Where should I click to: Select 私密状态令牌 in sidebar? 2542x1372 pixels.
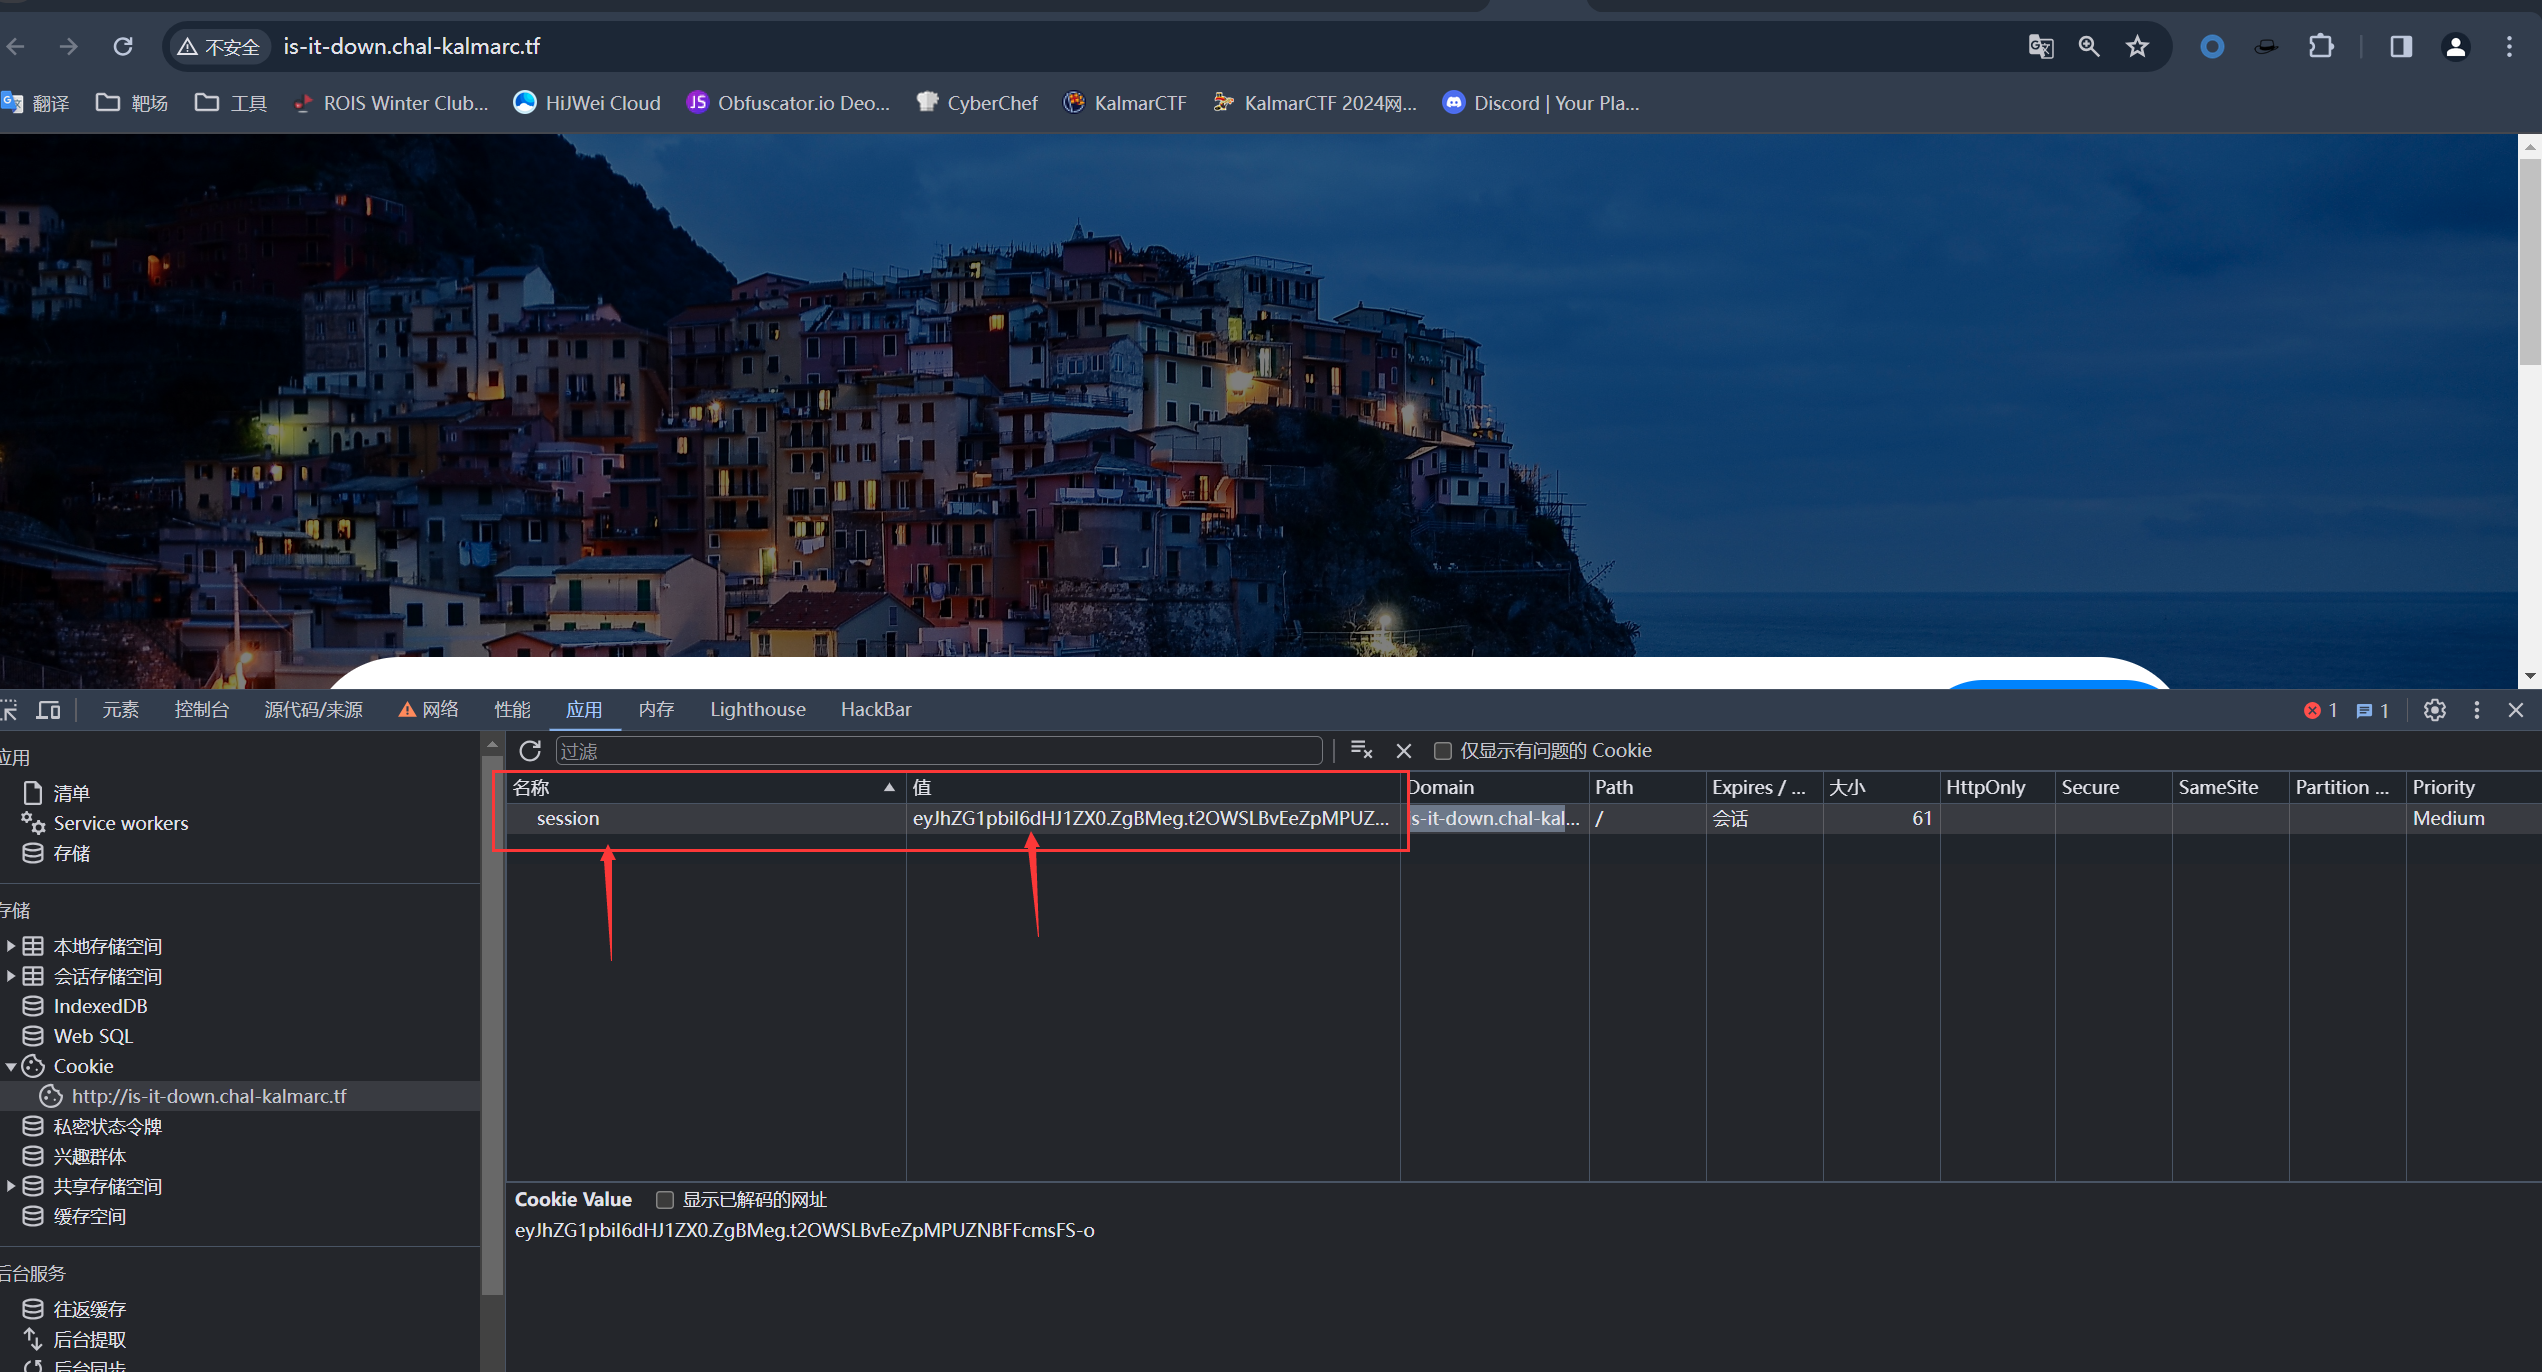click(107, 1126)
